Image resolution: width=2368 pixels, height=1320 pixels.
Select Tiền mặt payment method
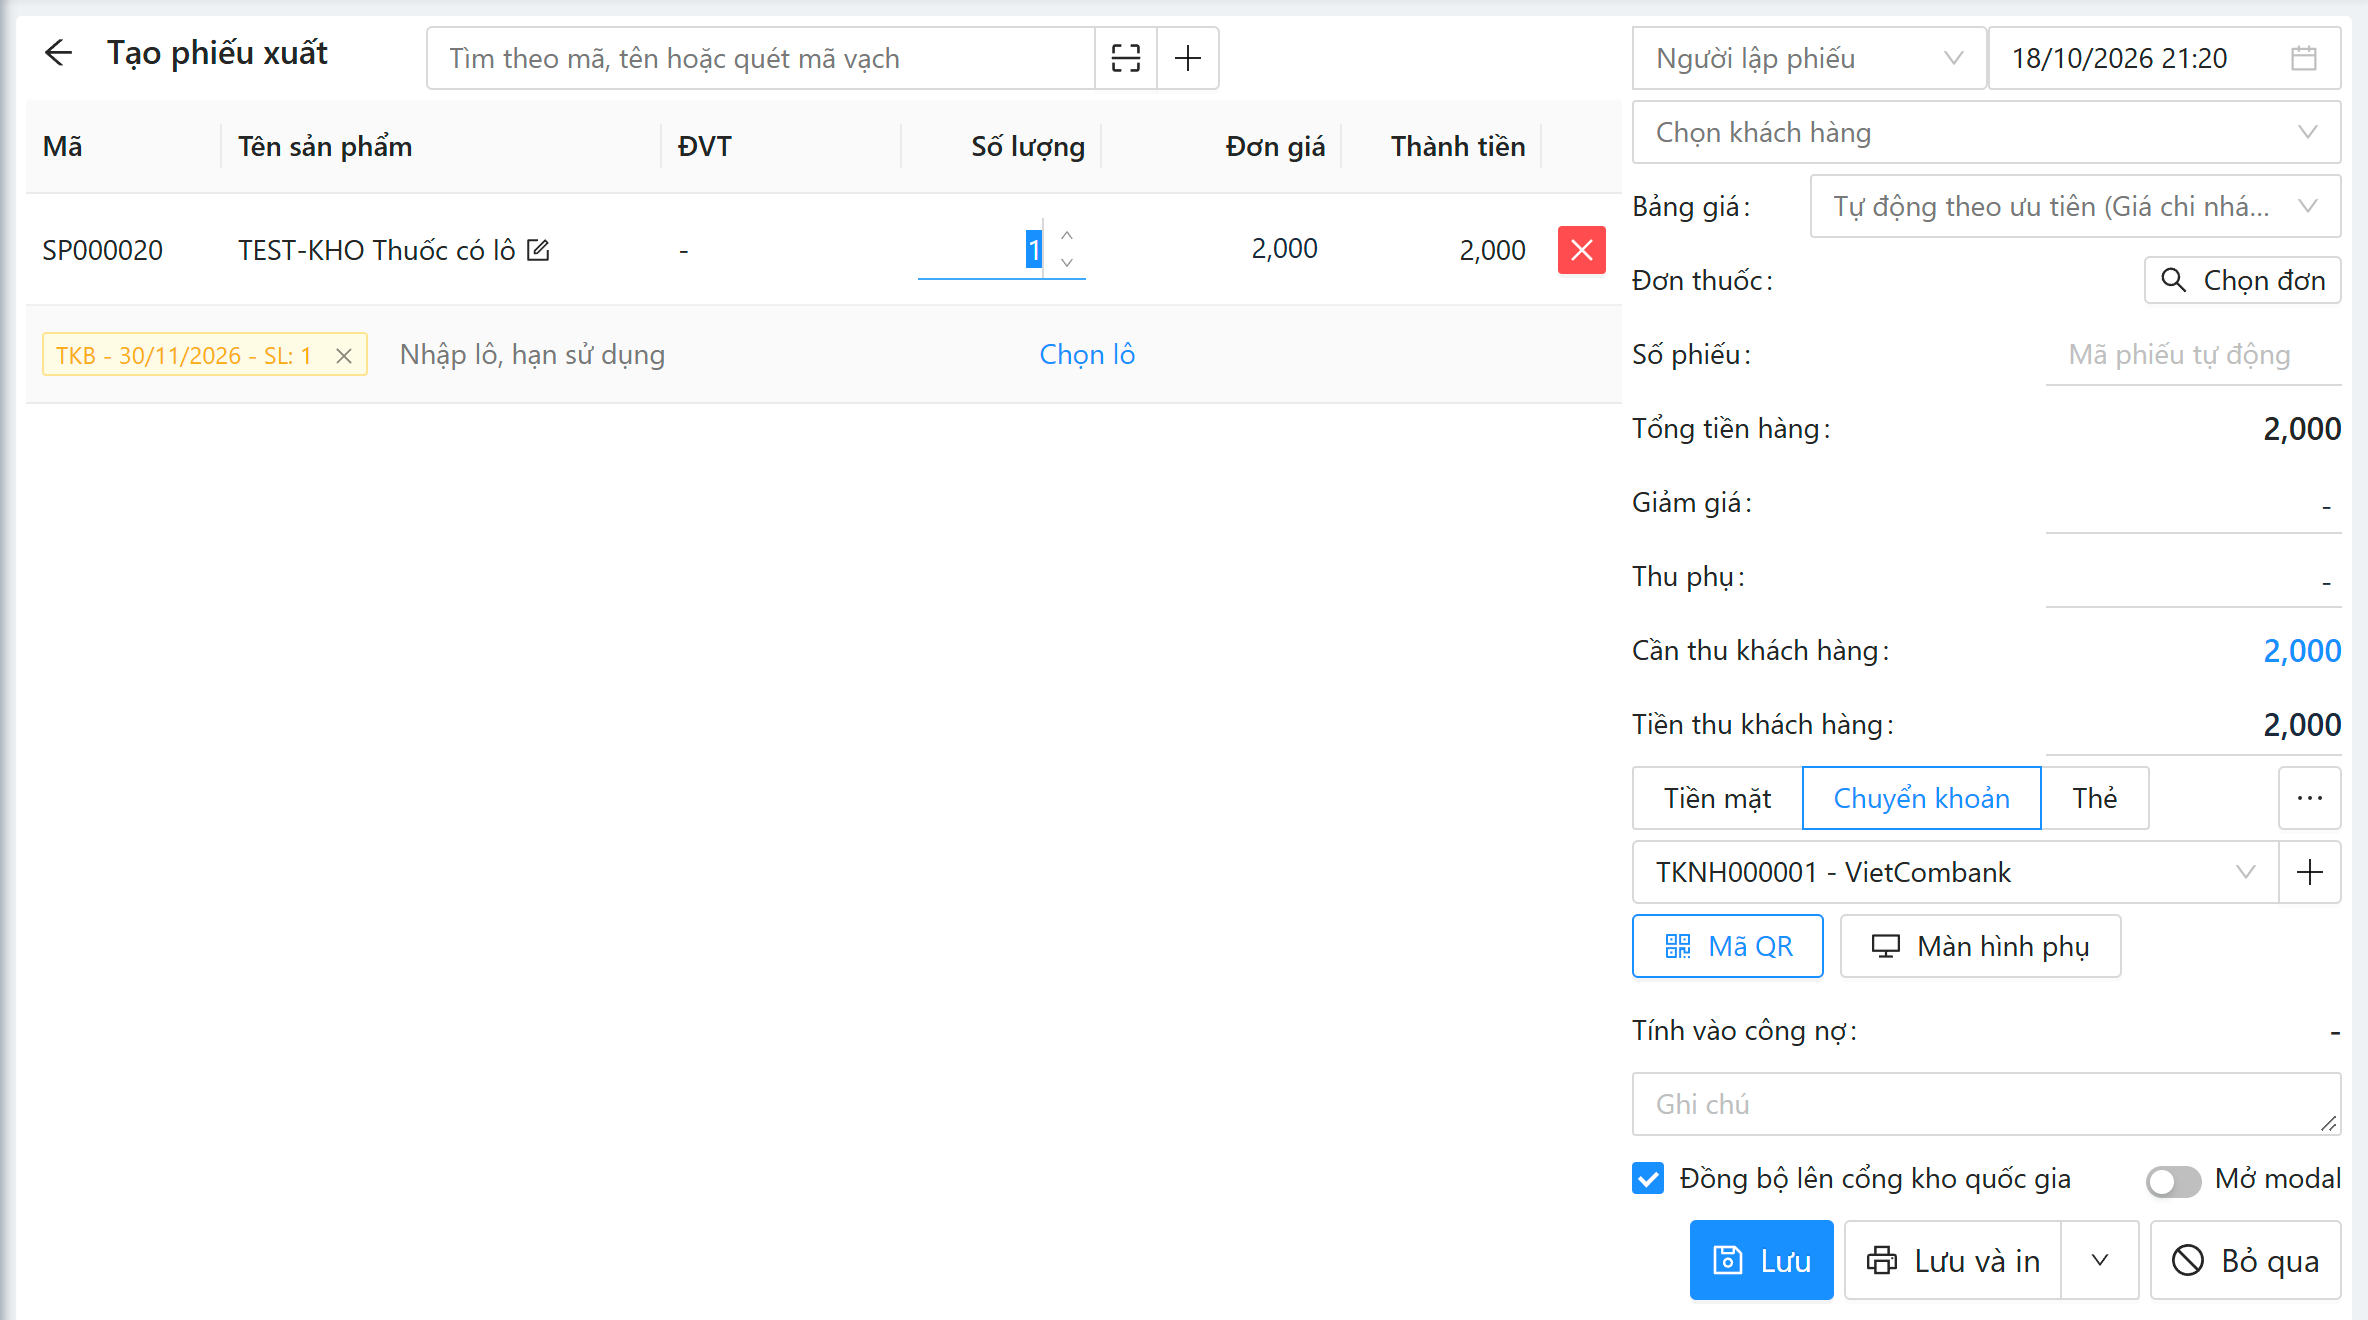coord(1717,798)
